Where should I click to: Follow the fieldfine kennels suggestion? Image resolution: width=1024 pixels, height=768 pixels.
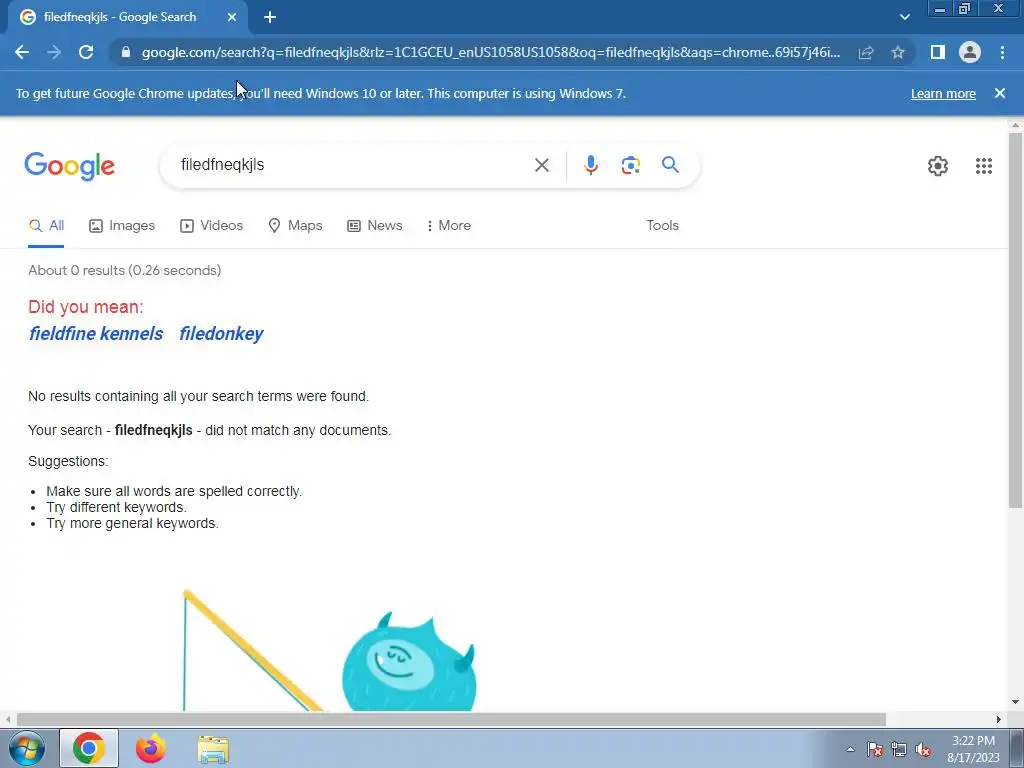pyautogui.click(x=96, y=334)
